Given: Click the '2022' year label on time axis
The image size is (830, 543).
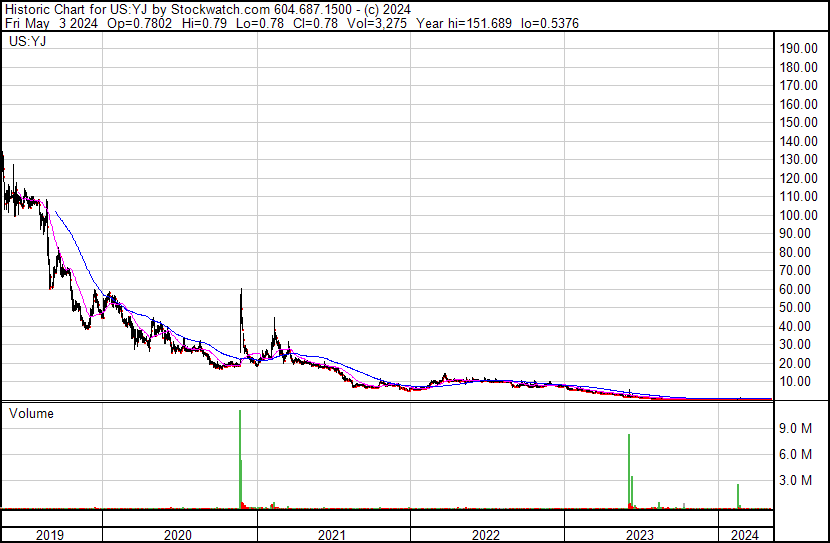Looking at the screenshot, I should pos(486,535).
